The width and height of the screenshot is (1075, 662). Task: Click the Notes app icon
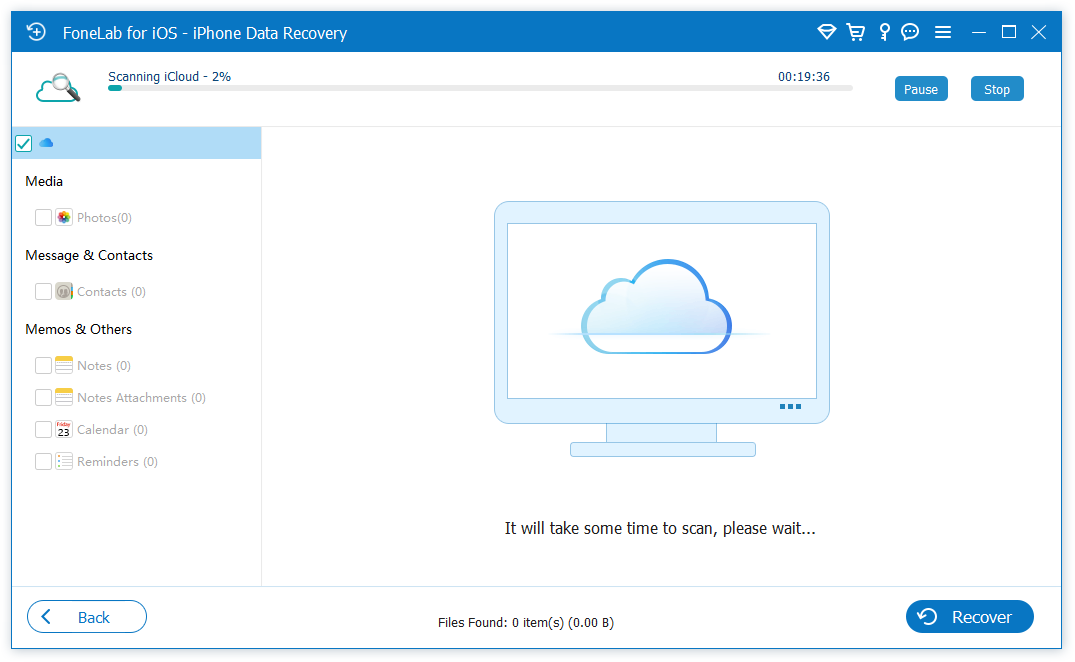(64, 365)
